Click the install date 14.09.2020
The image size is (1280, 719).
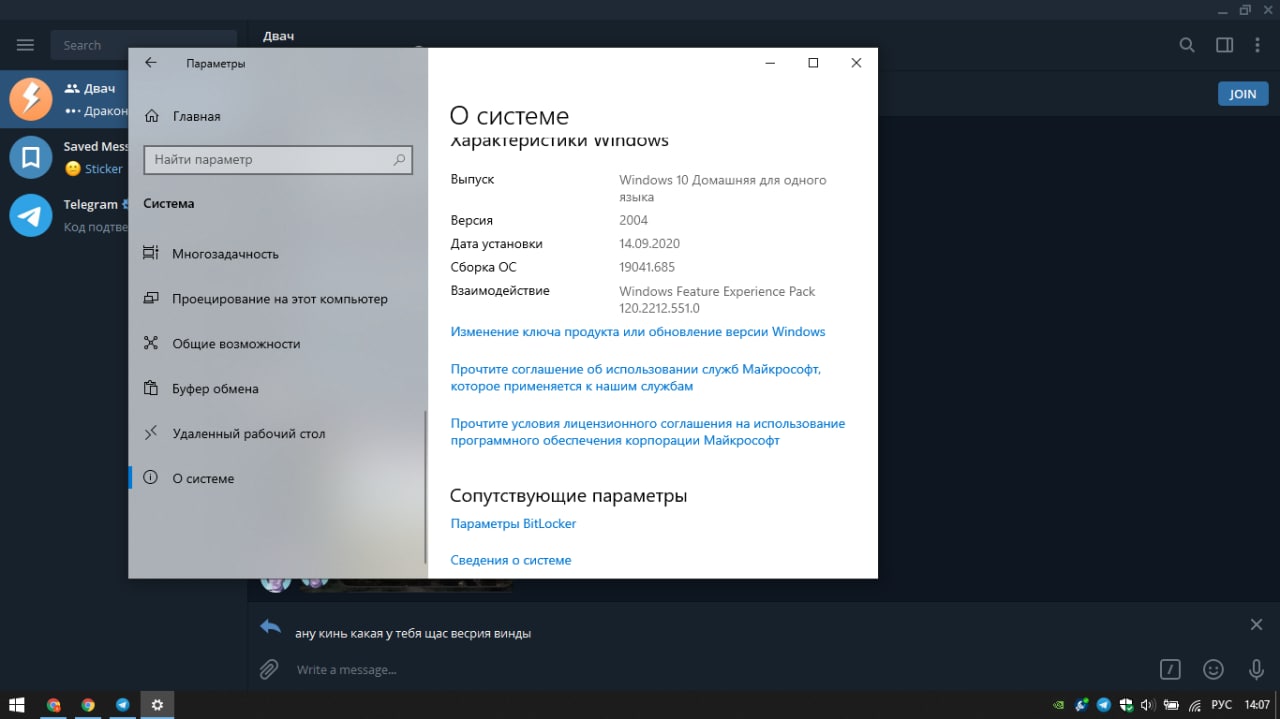click(649, 244)
